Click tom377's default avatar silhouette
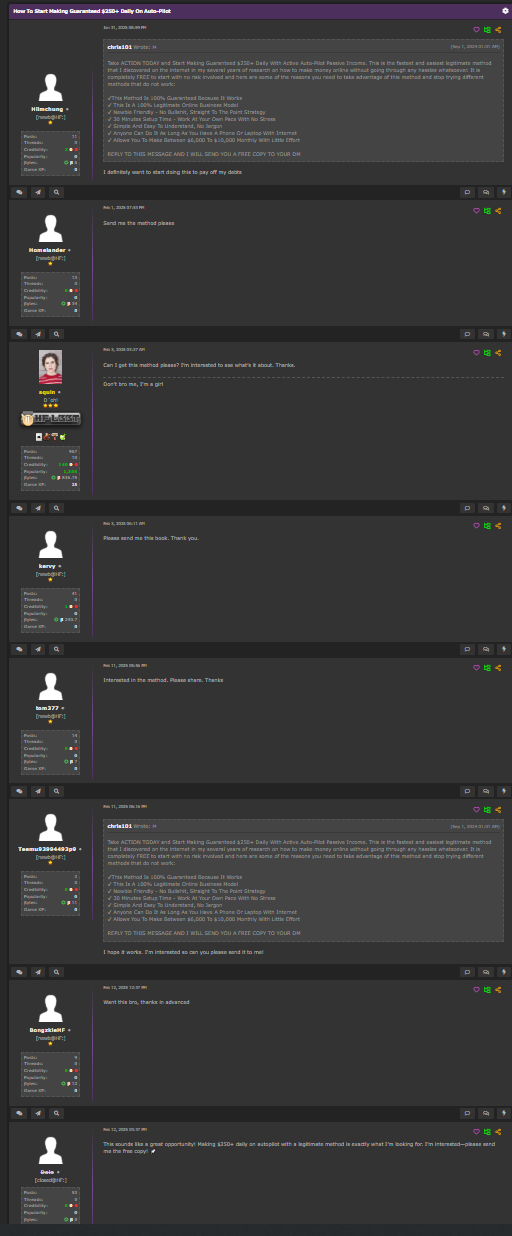The image size is (512, 1236). coord(51,687)
